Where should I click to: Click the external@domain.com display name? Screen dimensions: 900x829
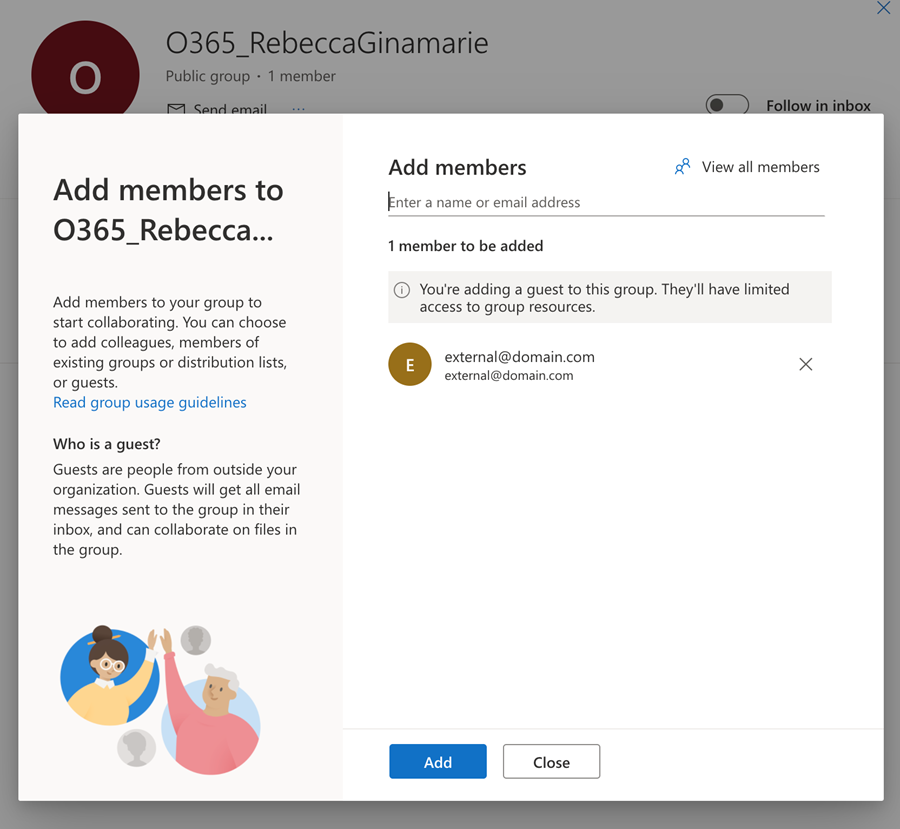pos(519,357)
